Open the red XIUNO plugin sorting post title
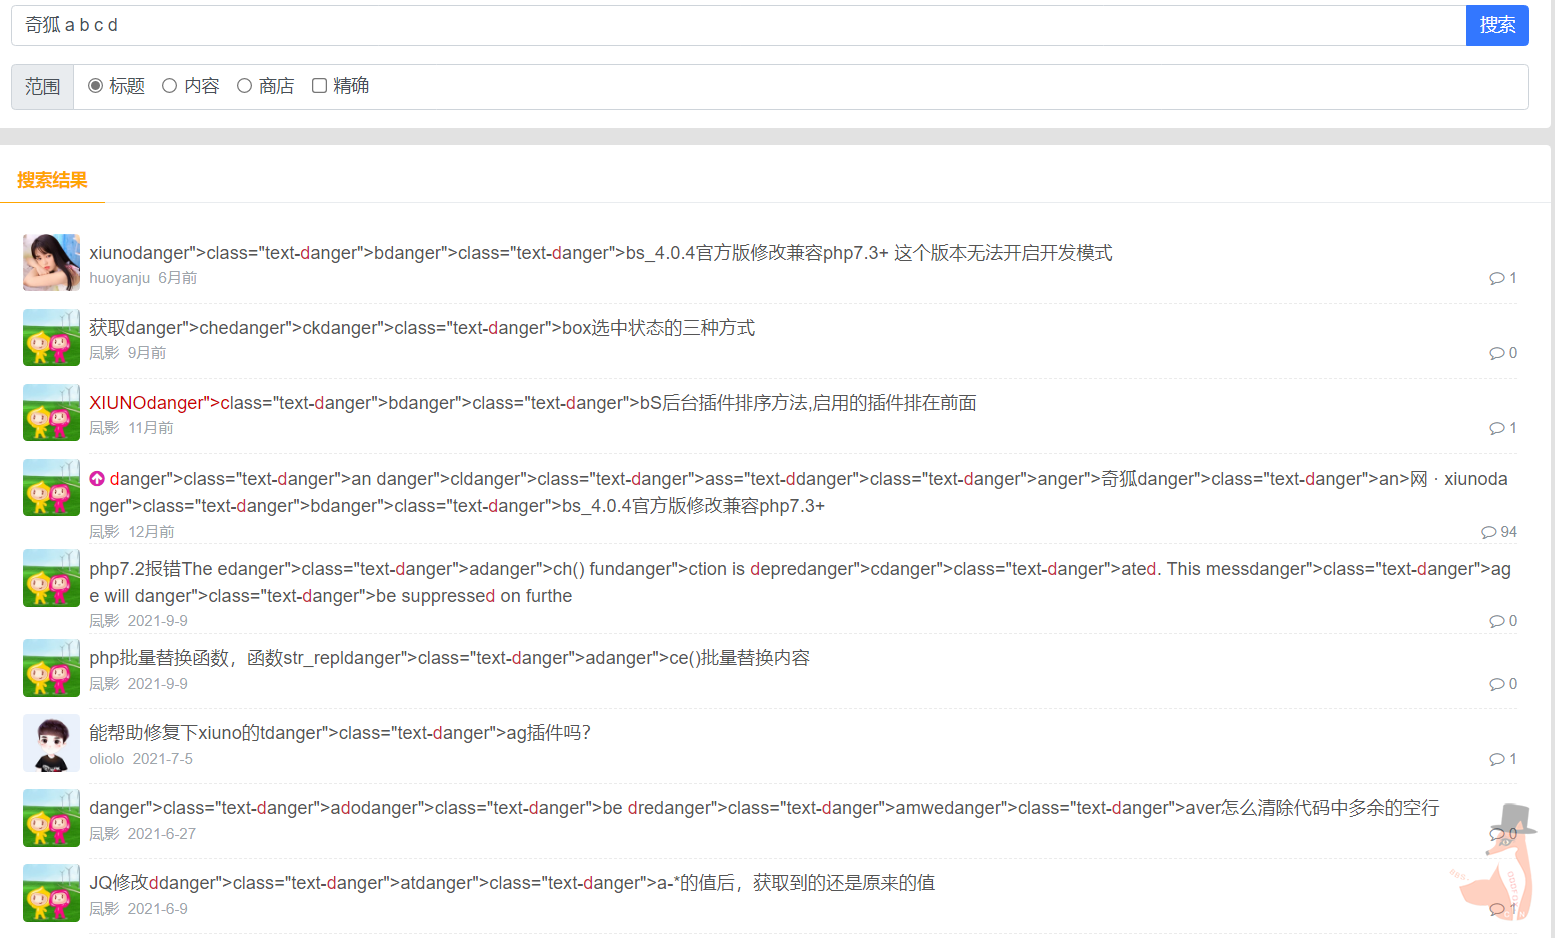 click(x=532, y=403)
